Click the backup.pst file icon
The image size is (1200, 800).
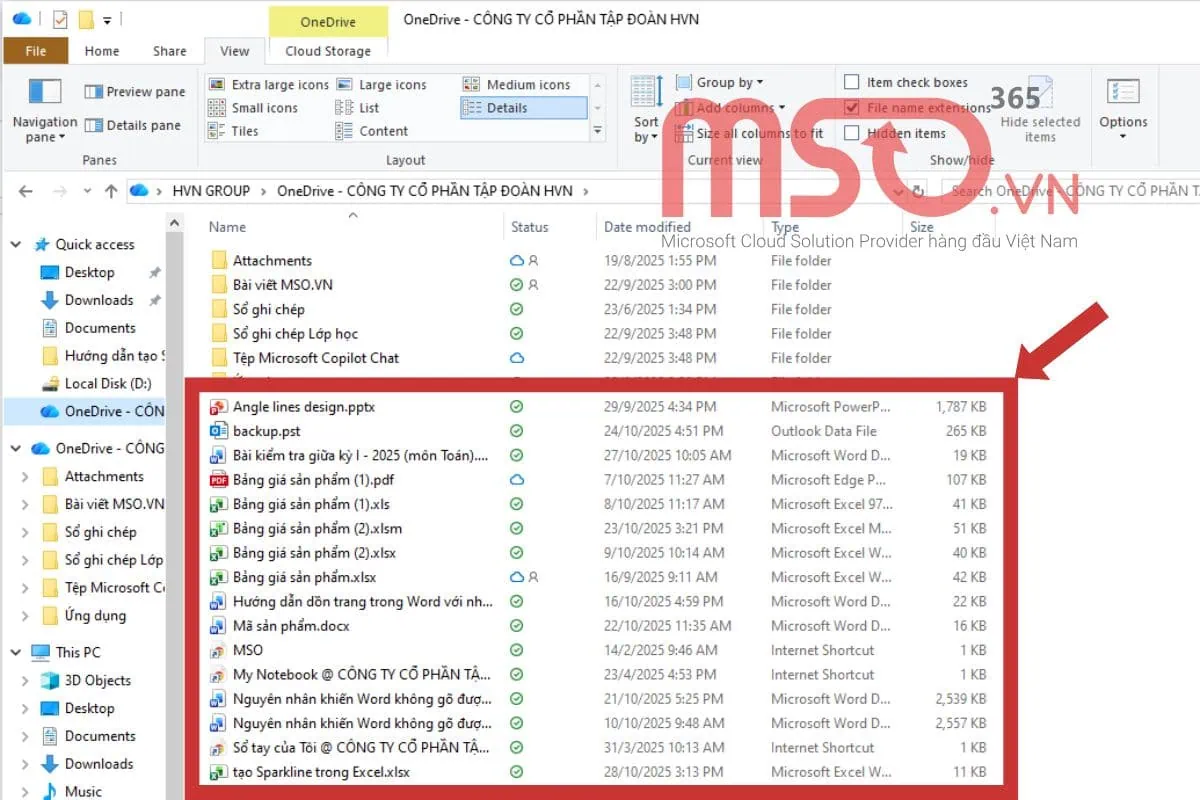(x=219, y=431)
